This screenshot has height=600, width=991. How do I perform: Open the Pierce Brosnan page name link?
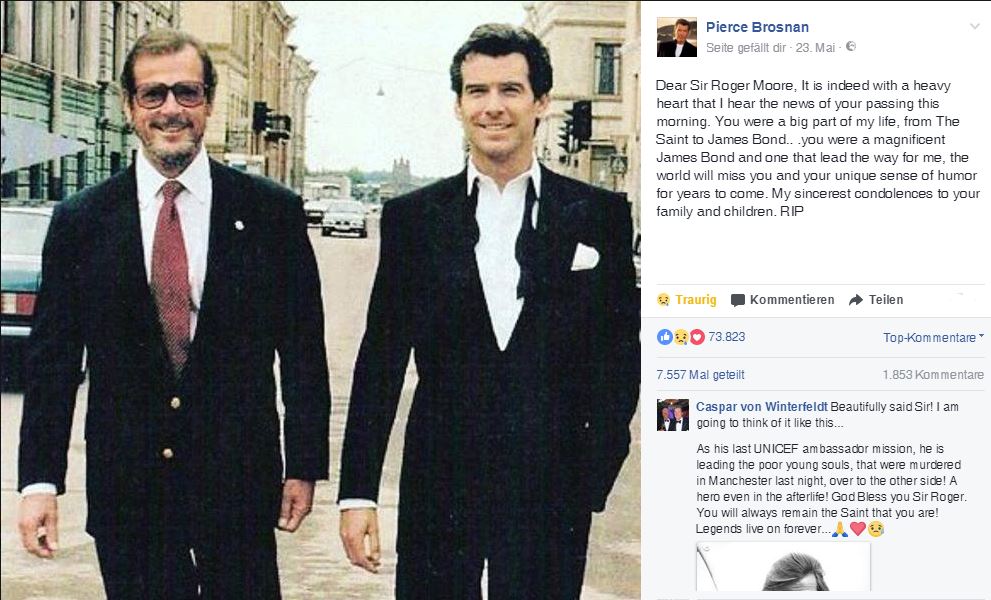(x=757, y=27)
